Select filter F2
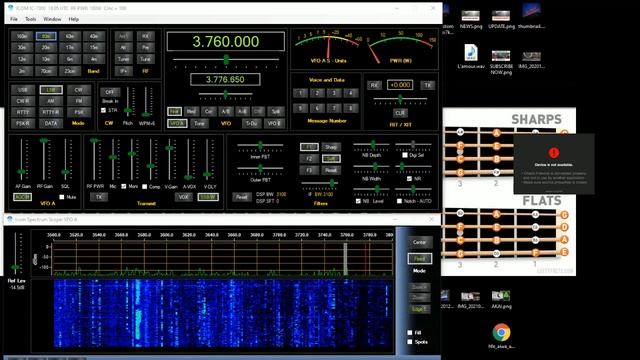This screenshot has height=360, width=640. (309, 158)
